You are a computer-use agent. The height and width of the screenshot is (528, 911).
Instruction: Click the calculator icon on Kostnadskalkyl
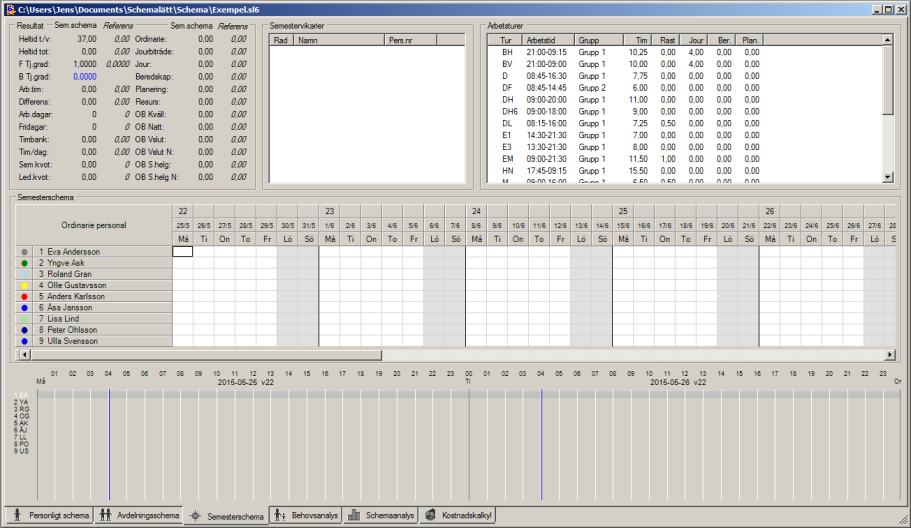431,515
